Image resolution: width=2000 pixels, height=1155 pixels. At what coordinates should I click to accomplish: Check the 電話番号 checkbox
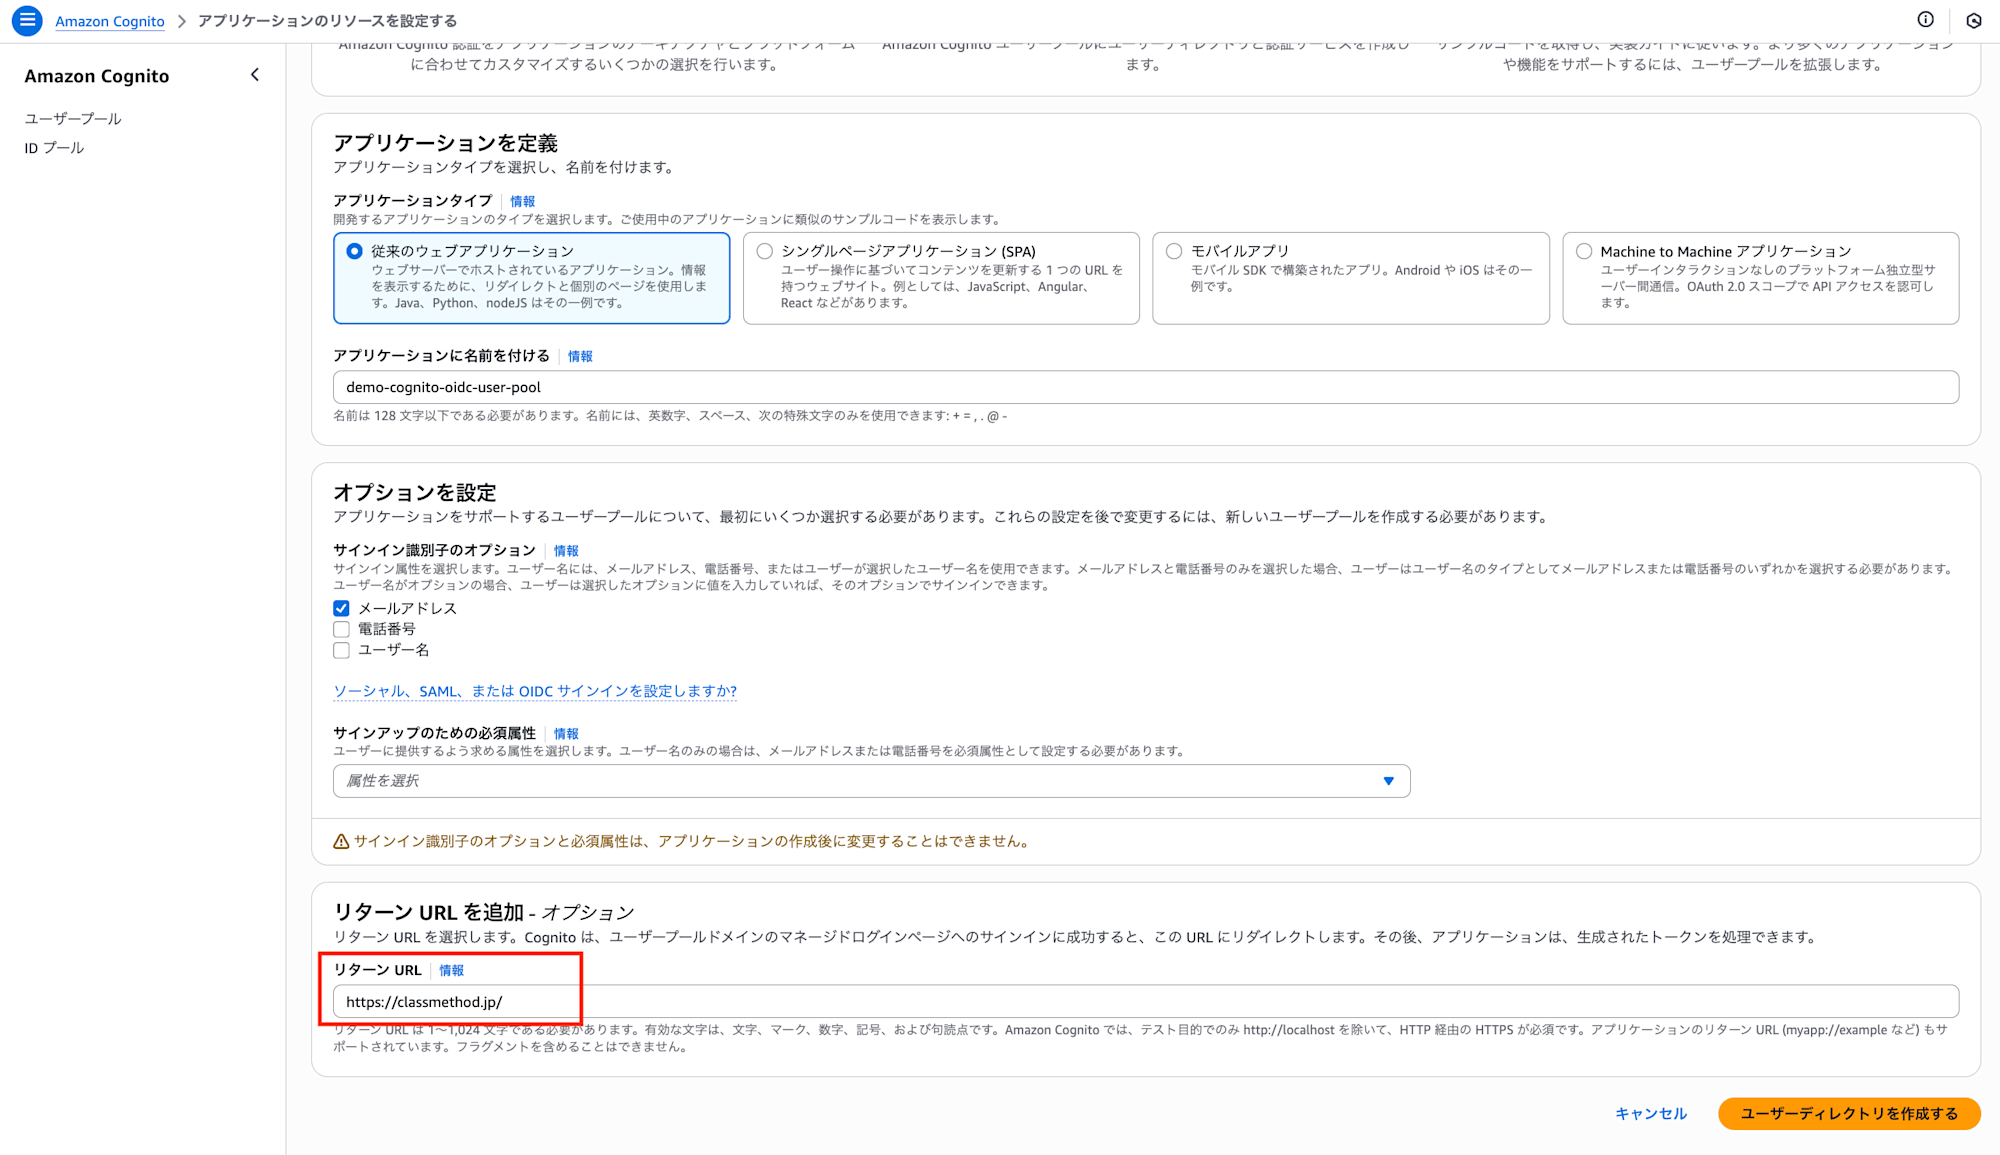point(341,629)
